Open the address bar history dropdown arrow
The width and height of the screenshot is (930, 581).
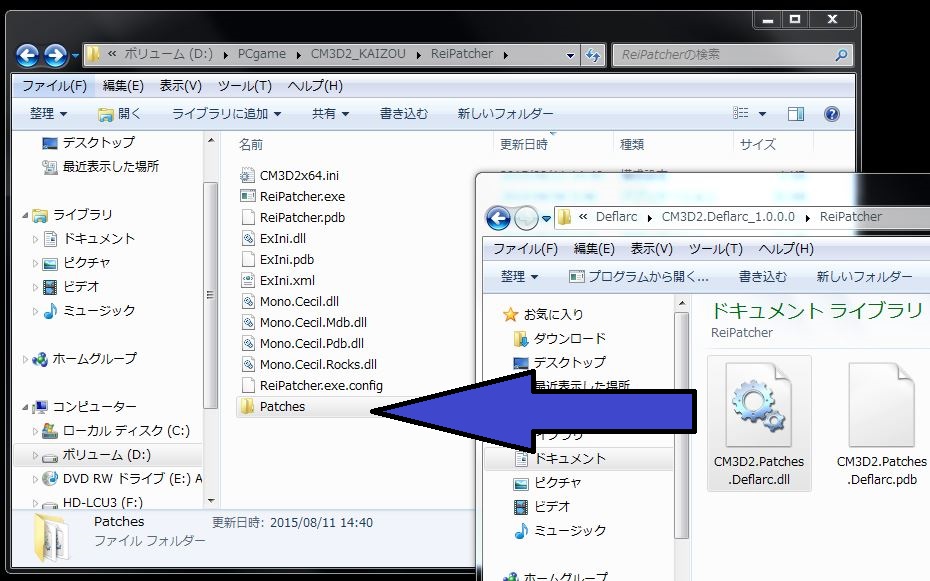click(570, 56)
